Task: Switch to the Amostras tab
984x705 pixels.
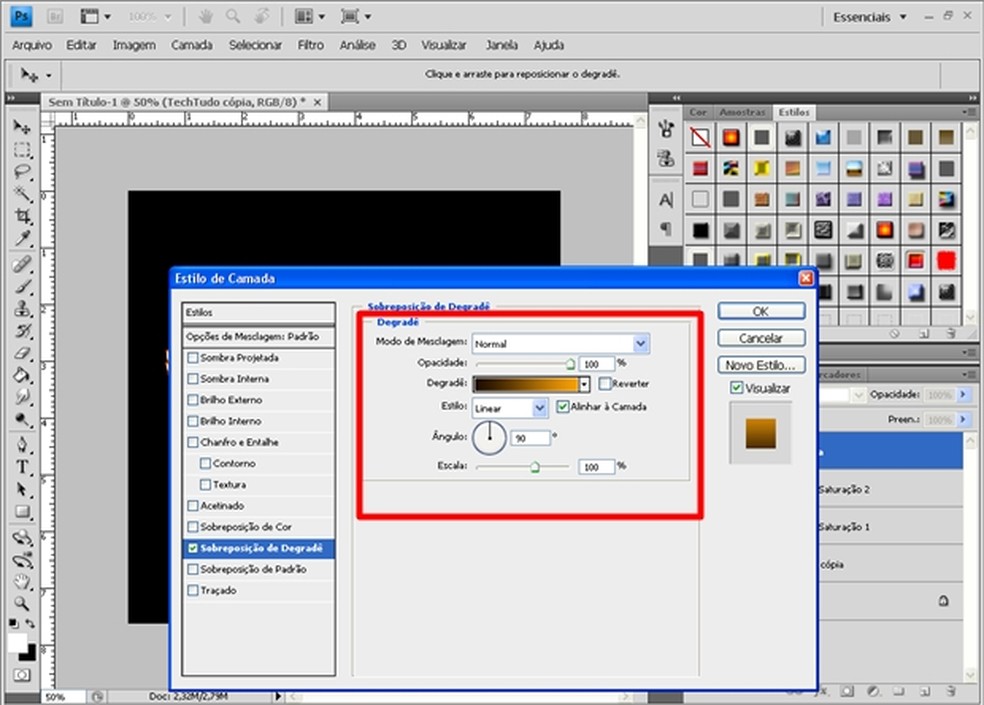Action: point(742,112)
